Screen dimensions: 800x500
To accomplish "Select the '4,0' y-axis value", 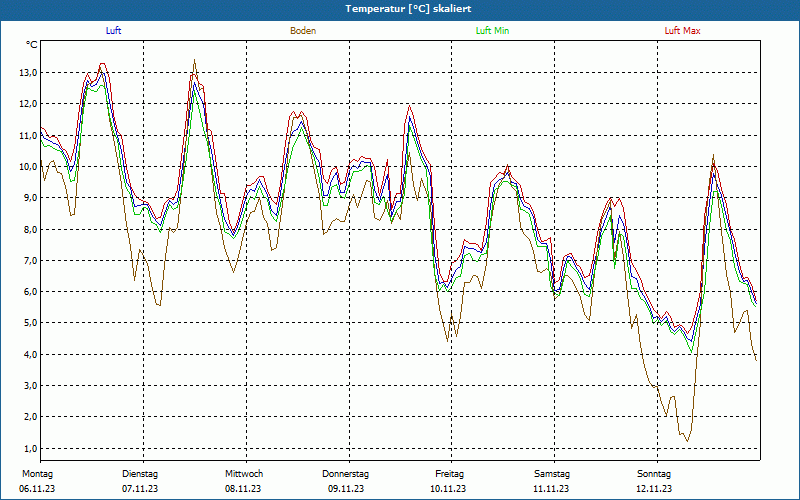I will [x=30, y=354].
